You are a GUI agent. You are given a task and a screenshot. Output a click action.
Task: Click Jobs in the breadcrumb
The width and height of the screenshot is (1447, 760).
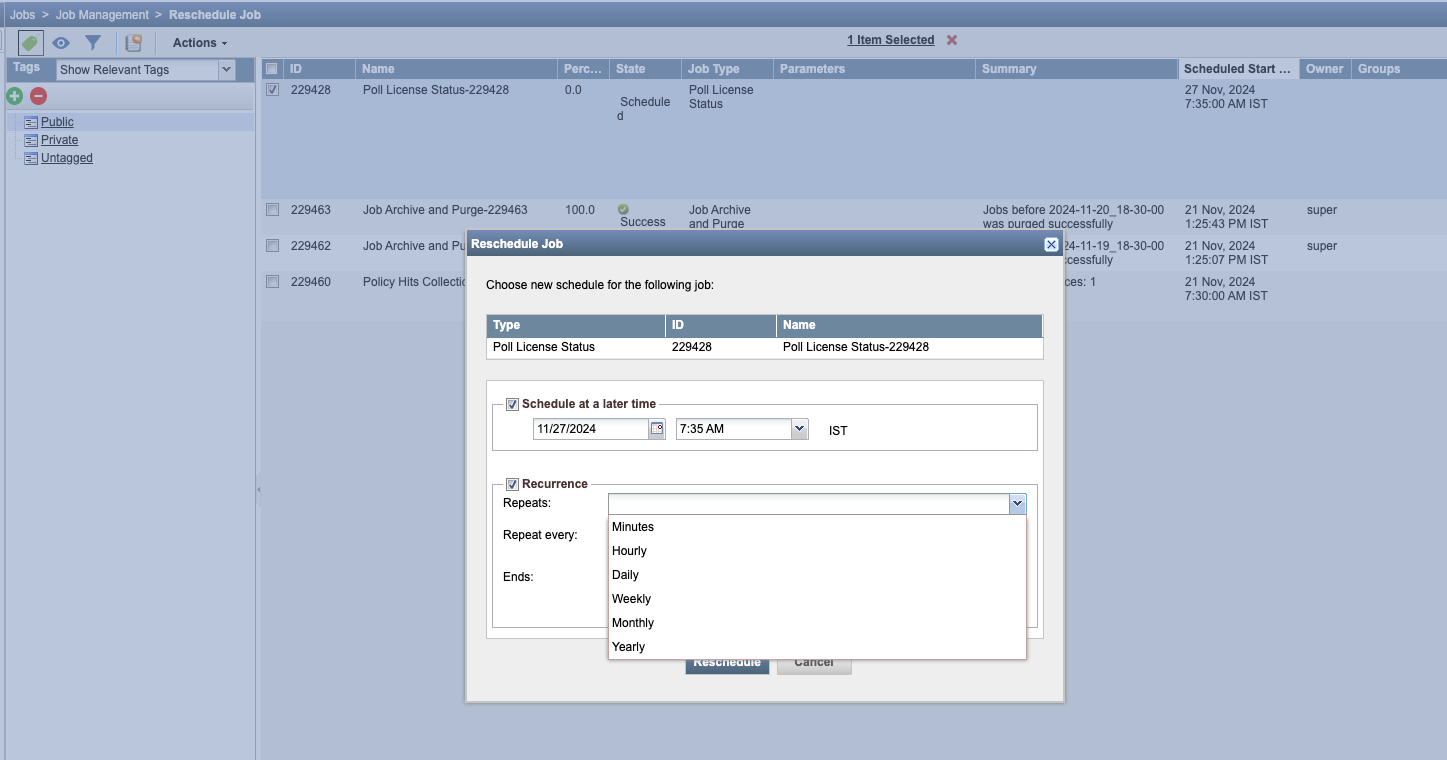click(x=22, y=15)
